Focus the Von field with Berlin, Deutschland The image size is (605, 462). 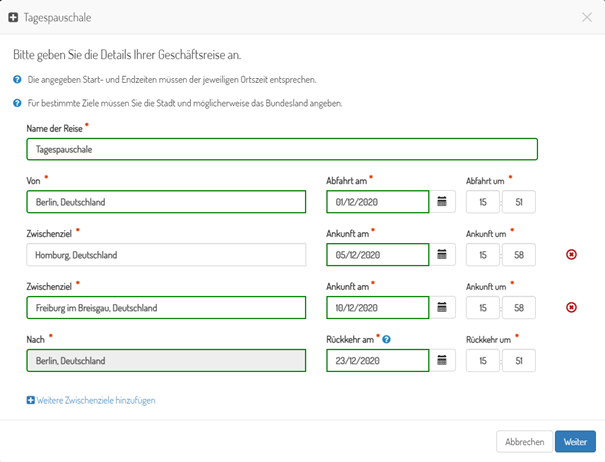coord(166,201)
